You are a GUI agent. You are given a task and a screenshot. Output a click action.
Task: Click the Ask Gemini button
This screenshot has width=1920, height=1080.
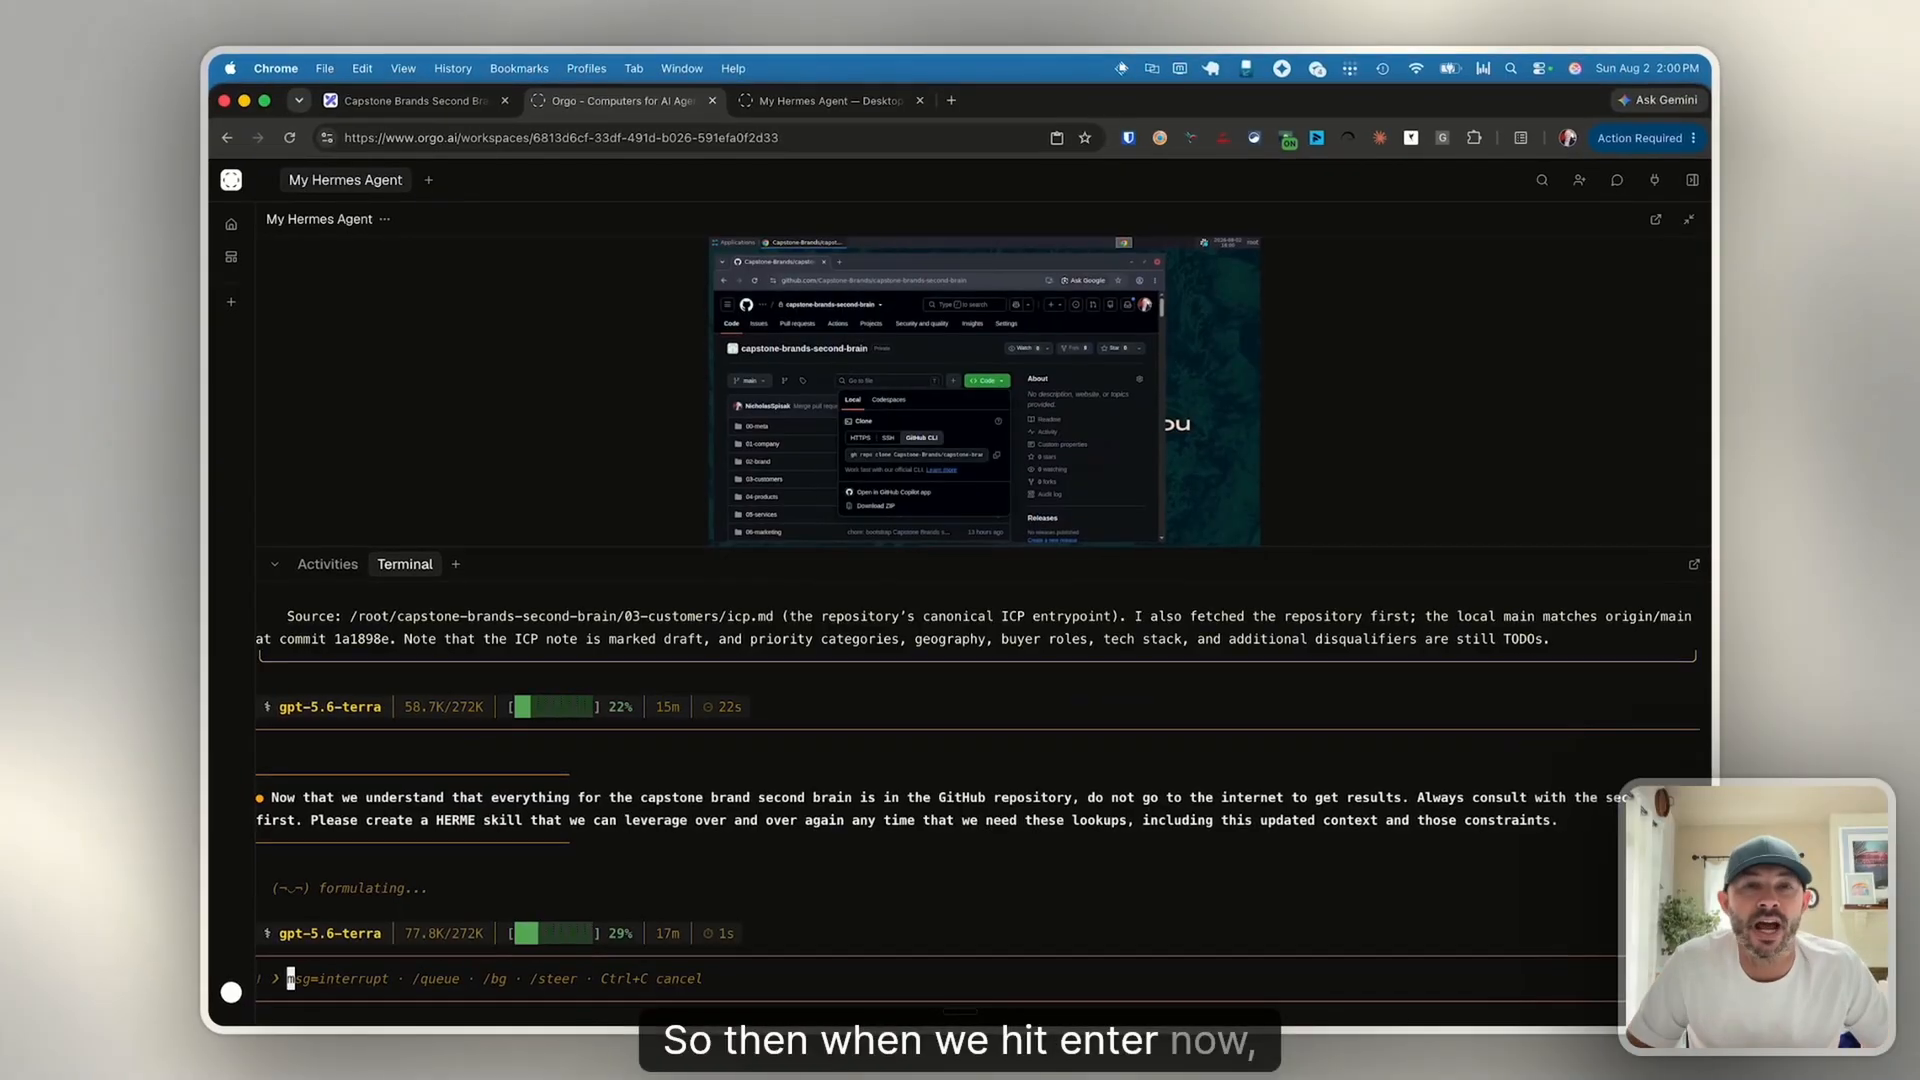click(1657, 100)
